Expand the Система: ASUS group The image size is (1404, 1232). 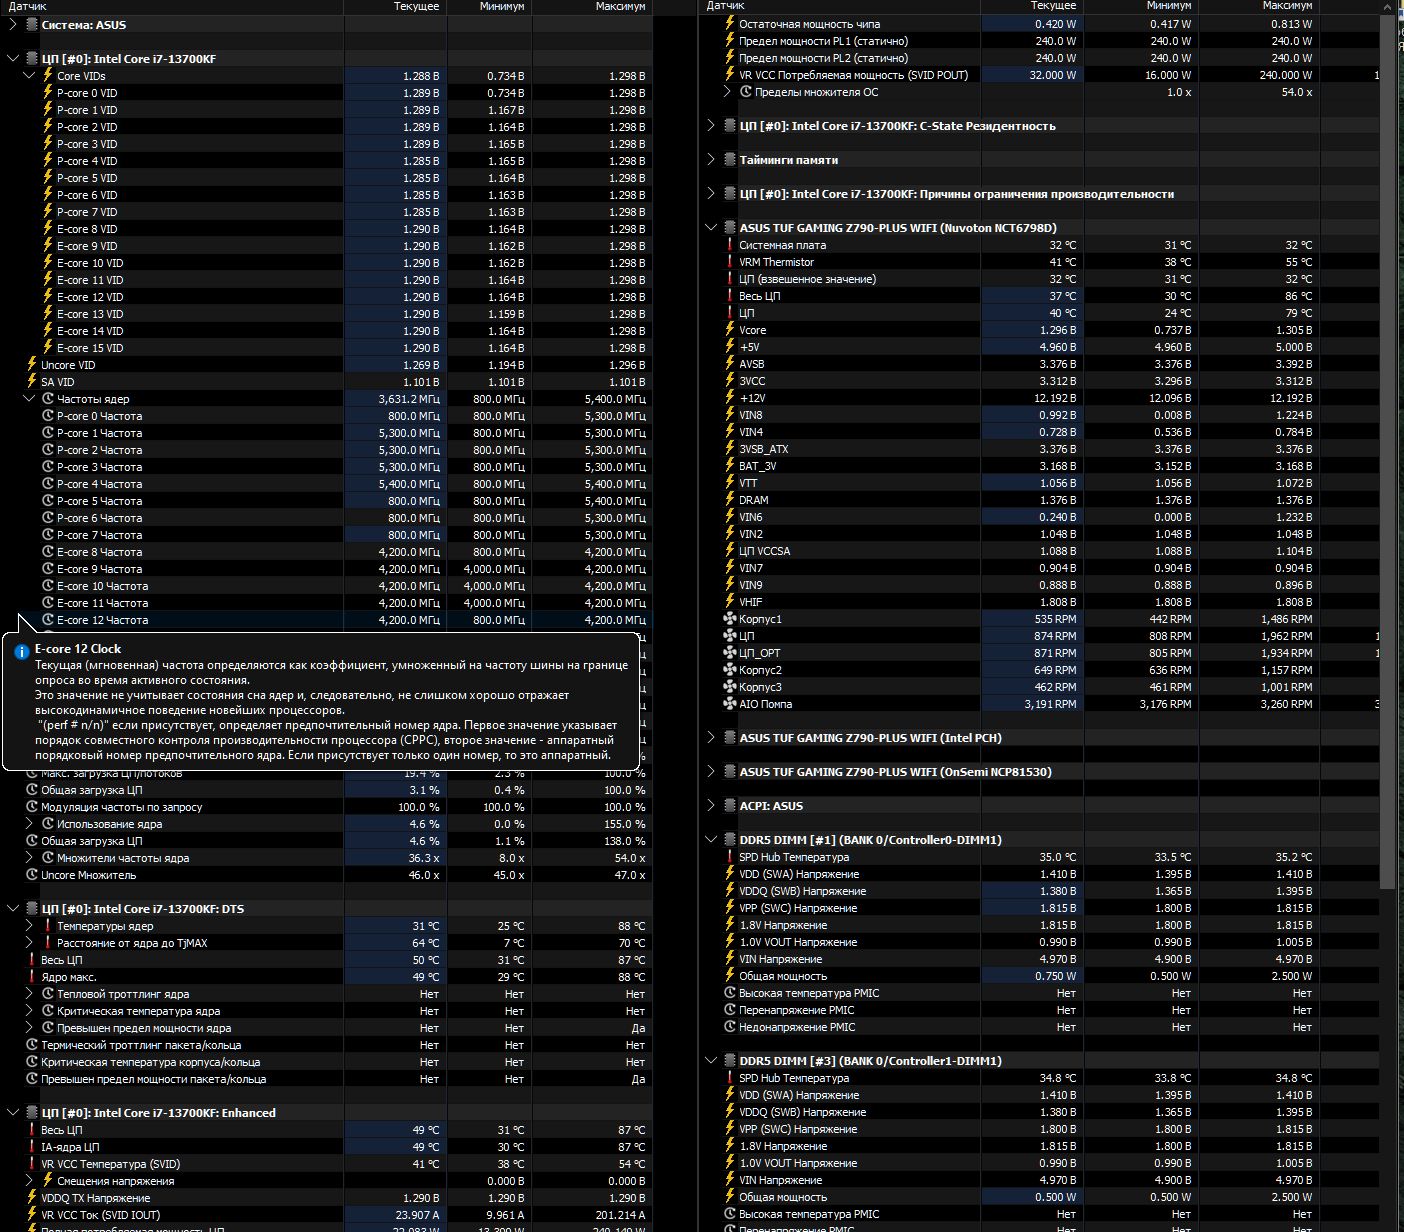pos(13,25)
